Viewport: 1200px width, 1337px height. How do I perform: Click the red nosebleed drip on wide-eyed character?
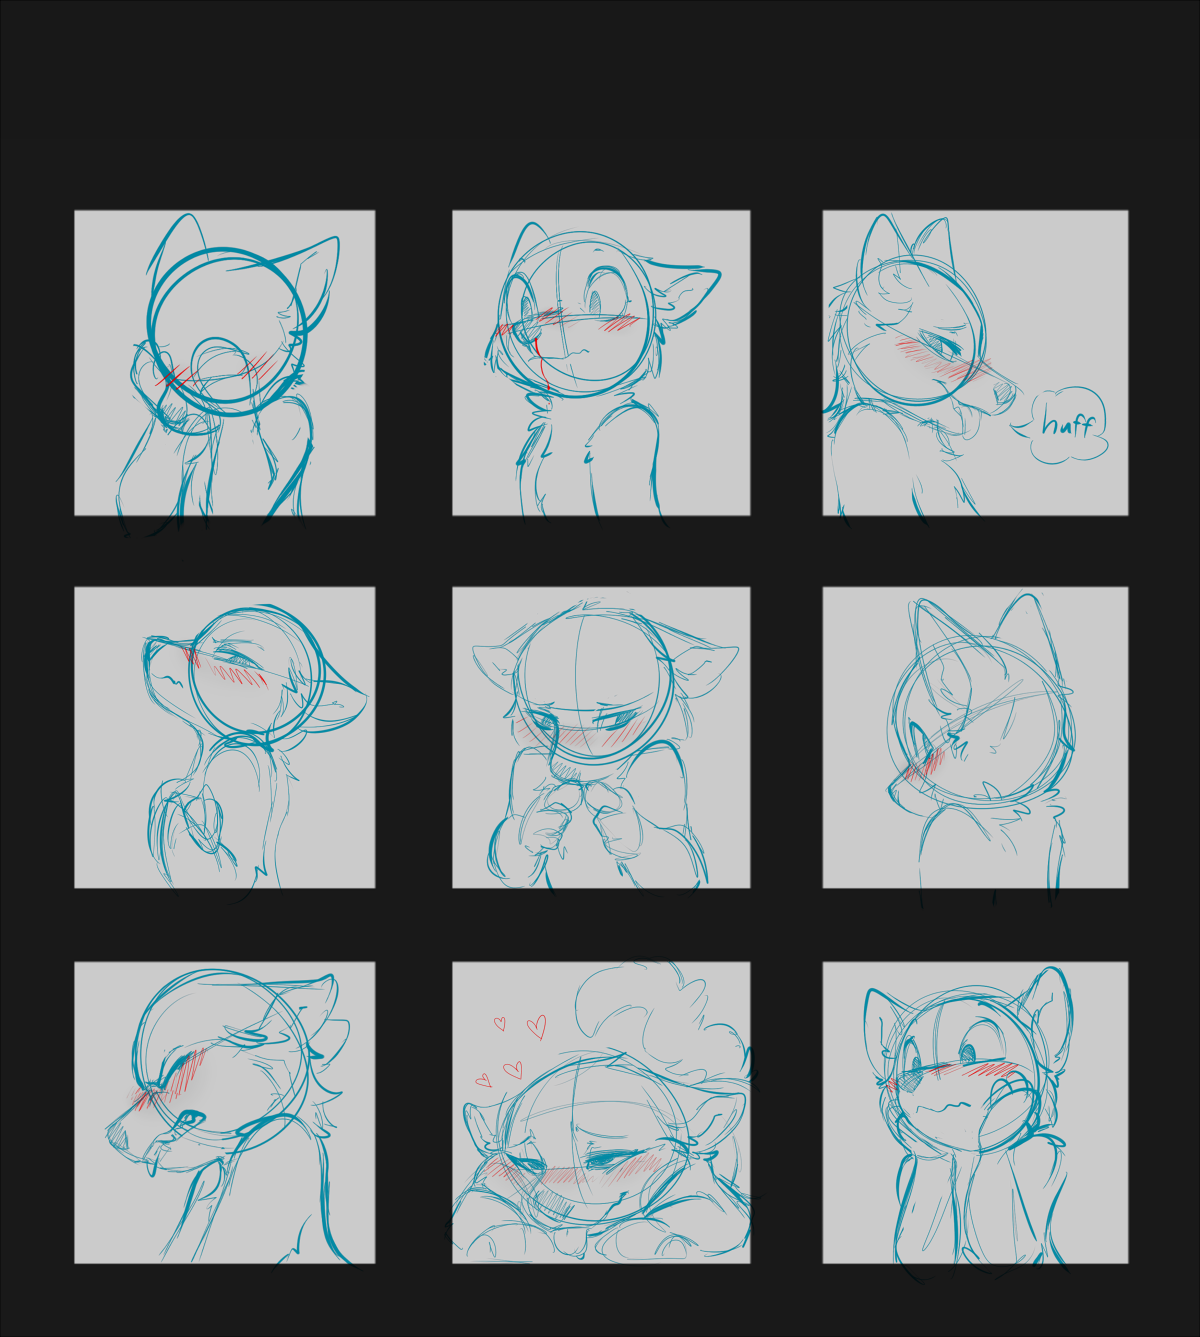point(544,363)
